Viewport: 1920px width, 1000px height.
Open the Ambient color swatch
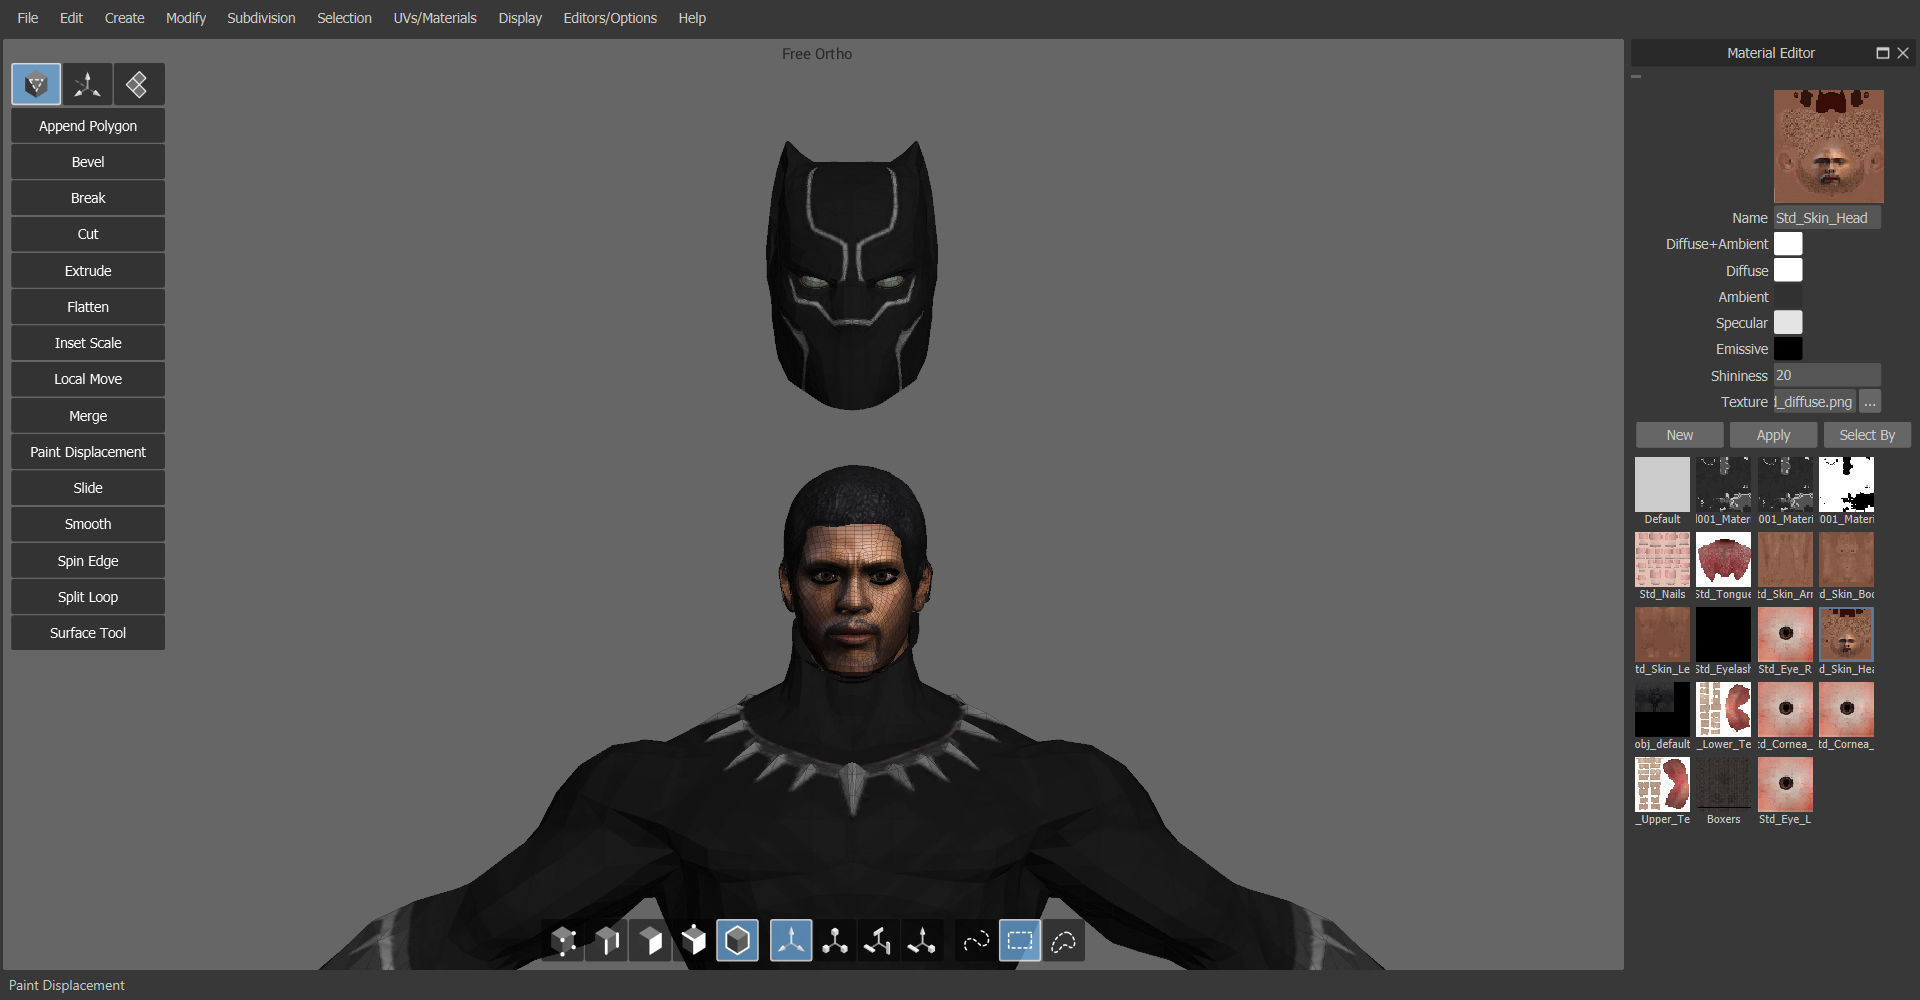(x=1788, y=297)
